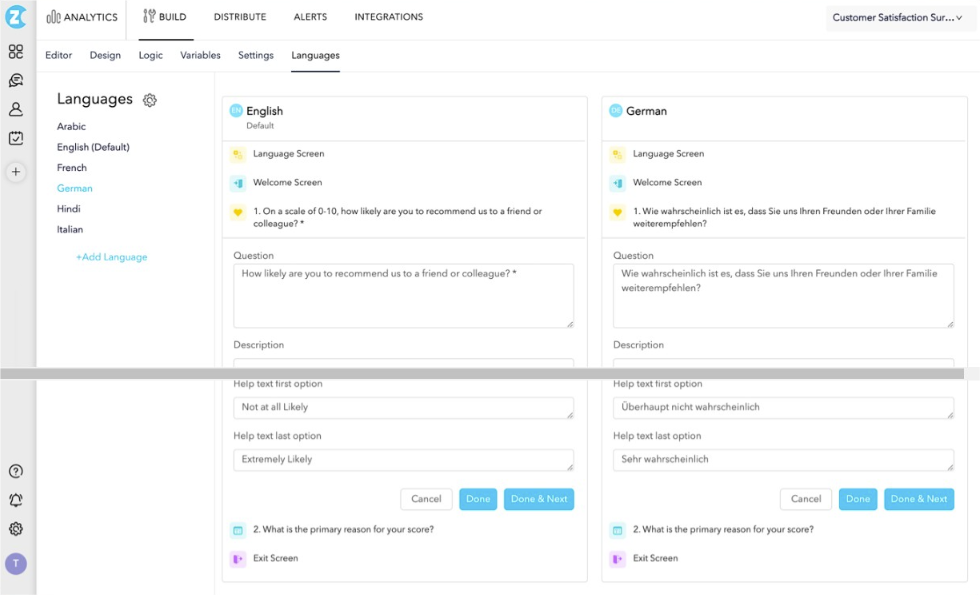Open the settings gear at bottom left

pyautogui.click(x=16, y=531)
